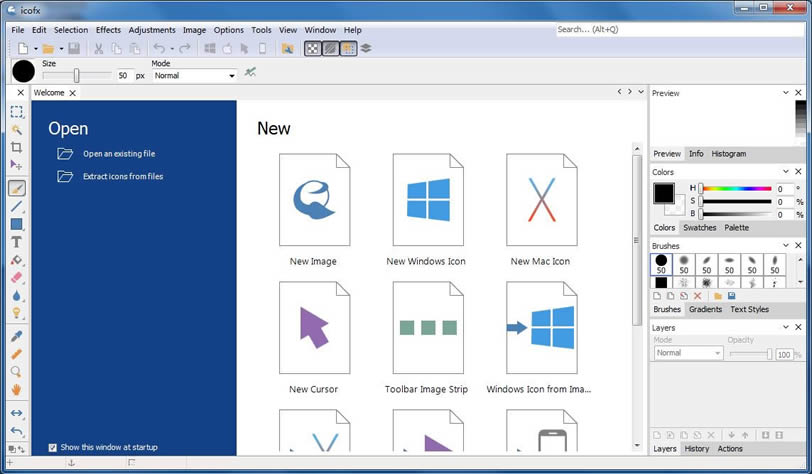The height and width of the screenshot is (474, 812).
Task: Toggle the grid display toolbar button
Action: point(349,49)
